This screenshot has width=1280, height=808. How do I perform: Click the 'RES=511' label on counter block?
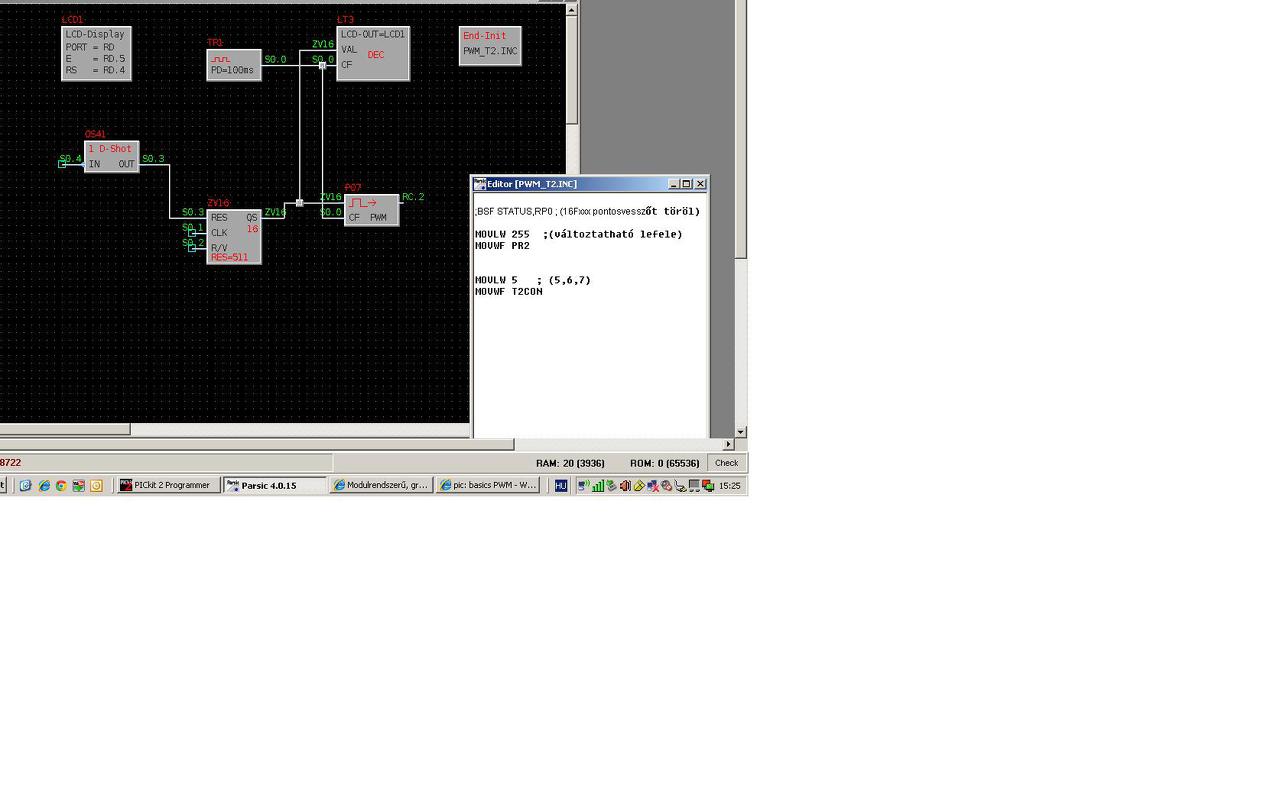[230, 258]
